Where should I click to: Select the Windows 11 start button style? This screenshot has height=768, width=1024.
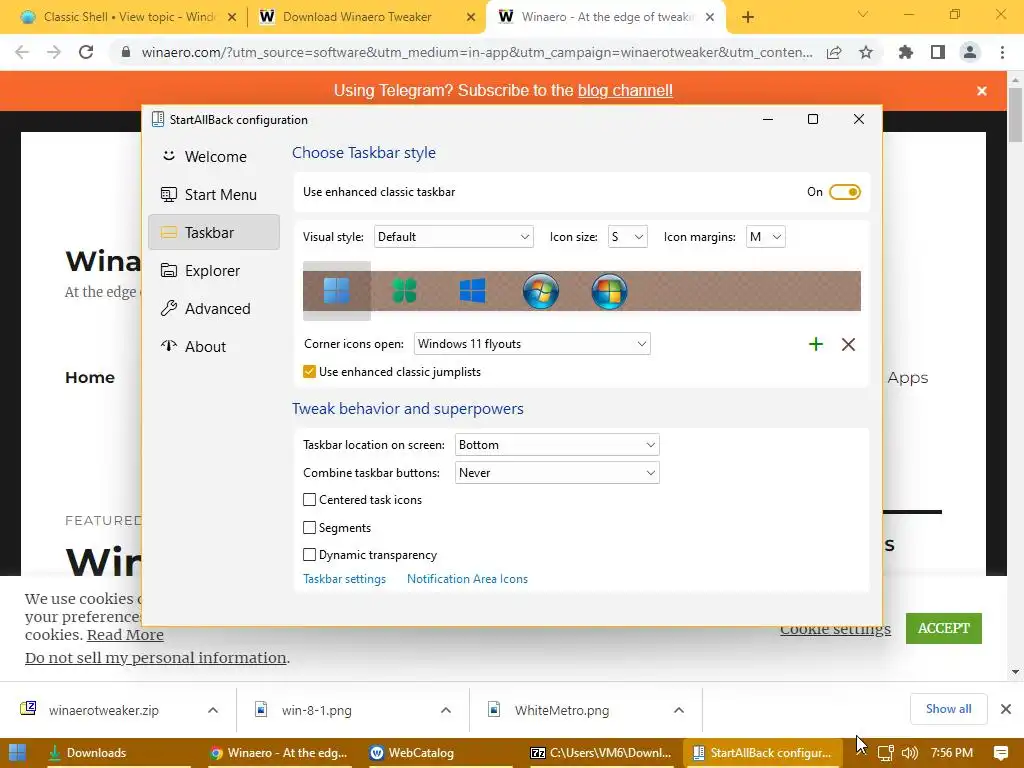(x=337, y=291)
